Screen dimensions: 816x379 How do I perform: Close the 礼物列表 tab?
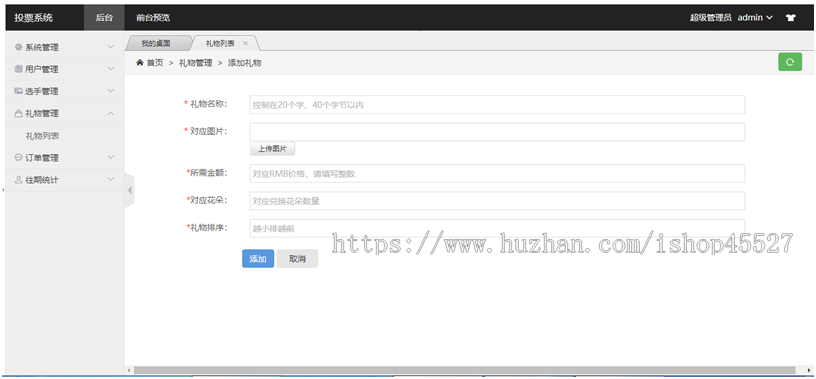tap(245, 43)
